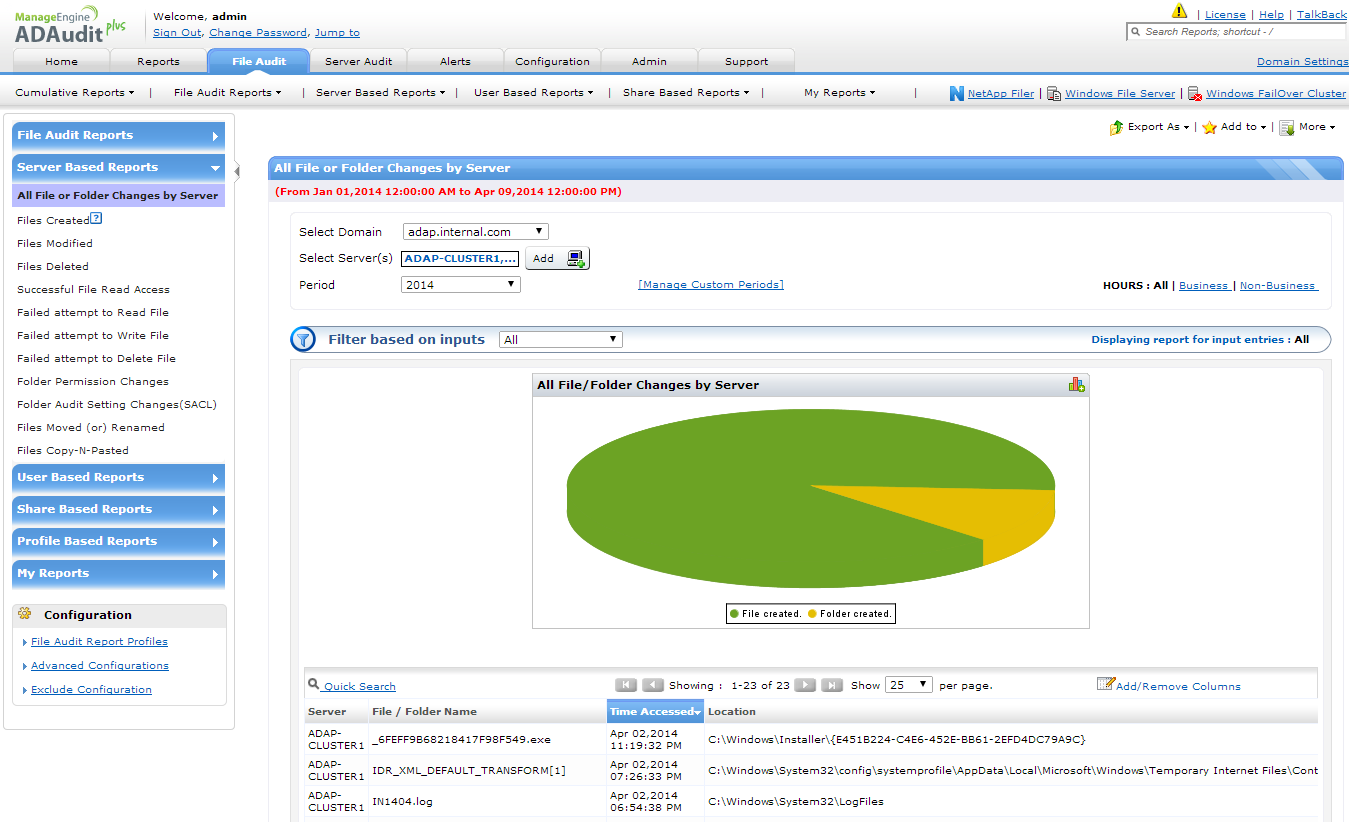Viewport: 1349px width, 822px height.
Task: Open the Period dropdown
Action: coord(461,285)
